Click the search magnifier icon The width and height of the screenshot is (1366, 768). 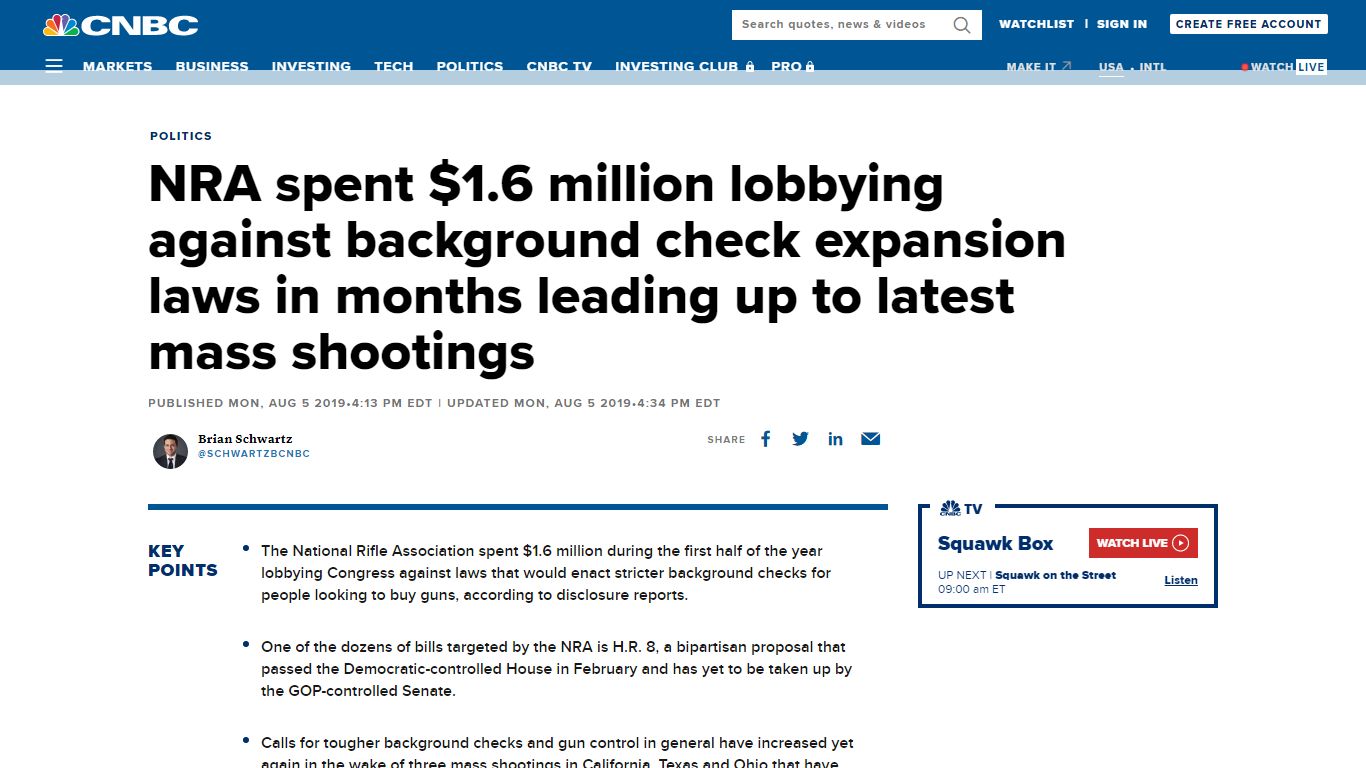coord(962,25)
